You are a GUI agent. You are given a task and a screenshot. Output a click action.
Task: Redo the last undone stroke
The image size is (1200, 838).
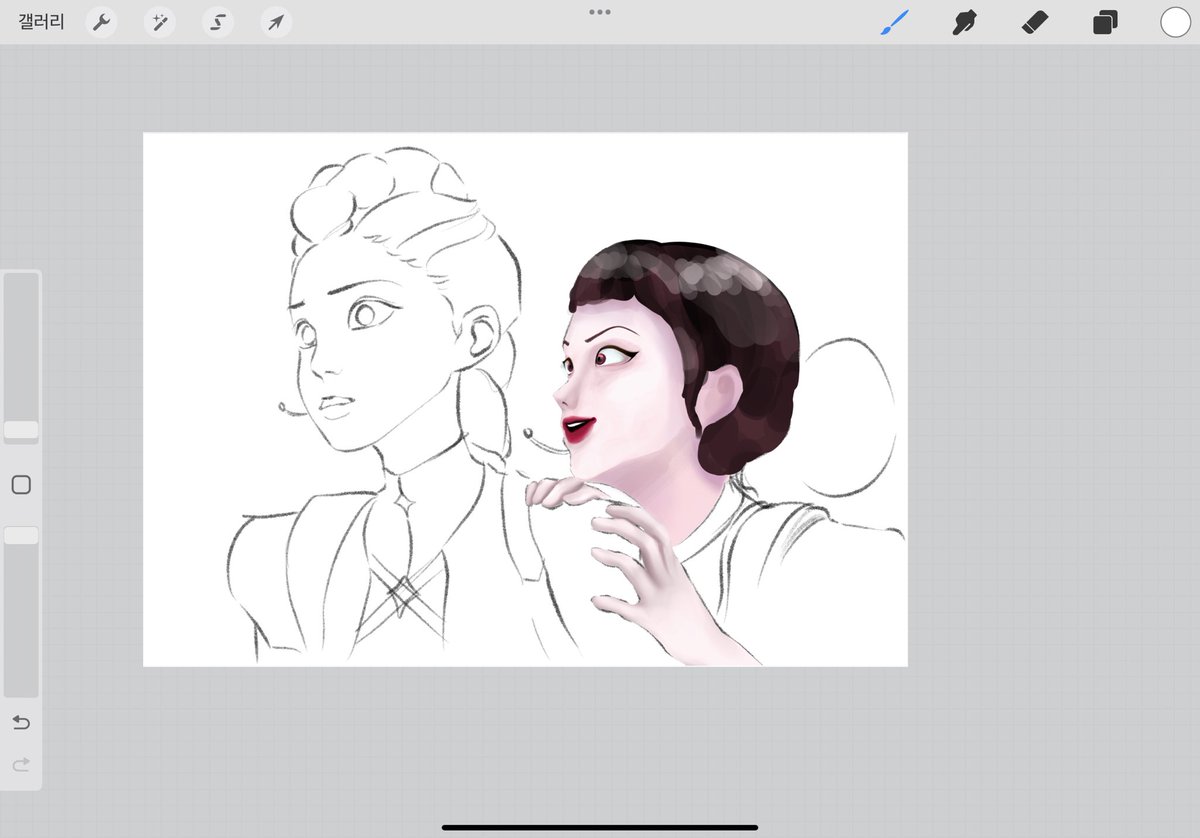coord(21,765)
